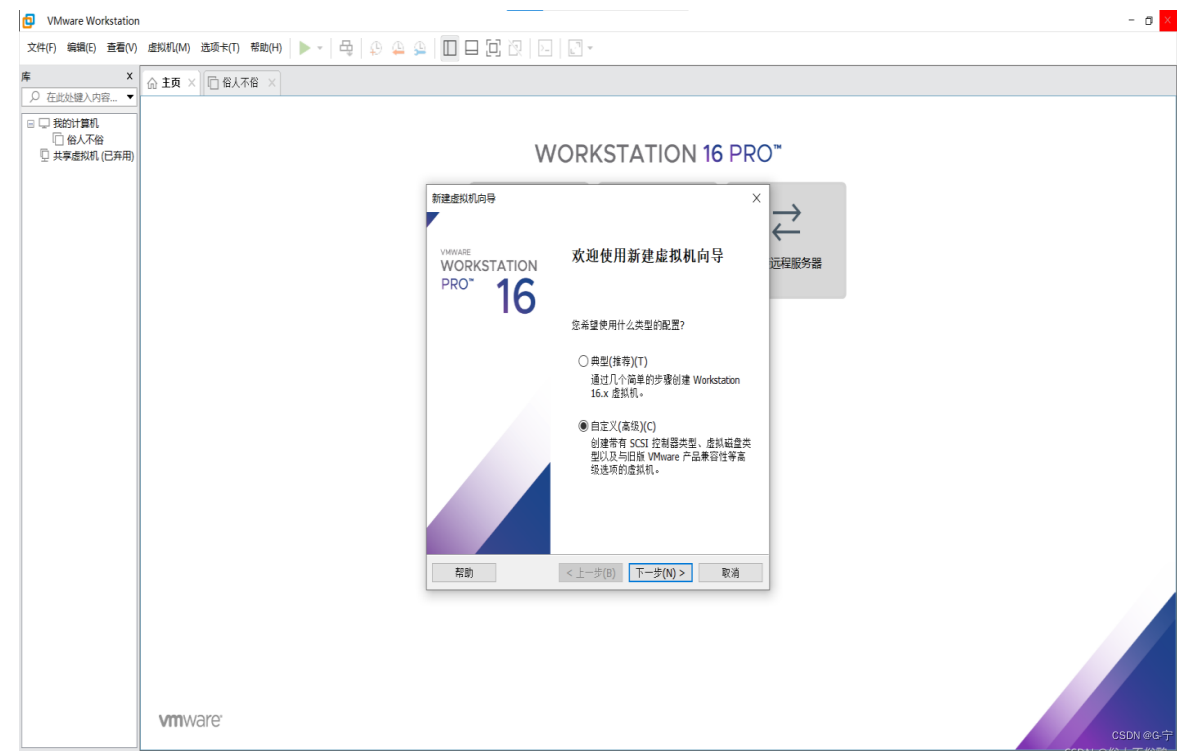Screen dimensions: 1189x751
Task: Click the console view terminal icon
Action: pyautogui.click(x=545, y=48)
